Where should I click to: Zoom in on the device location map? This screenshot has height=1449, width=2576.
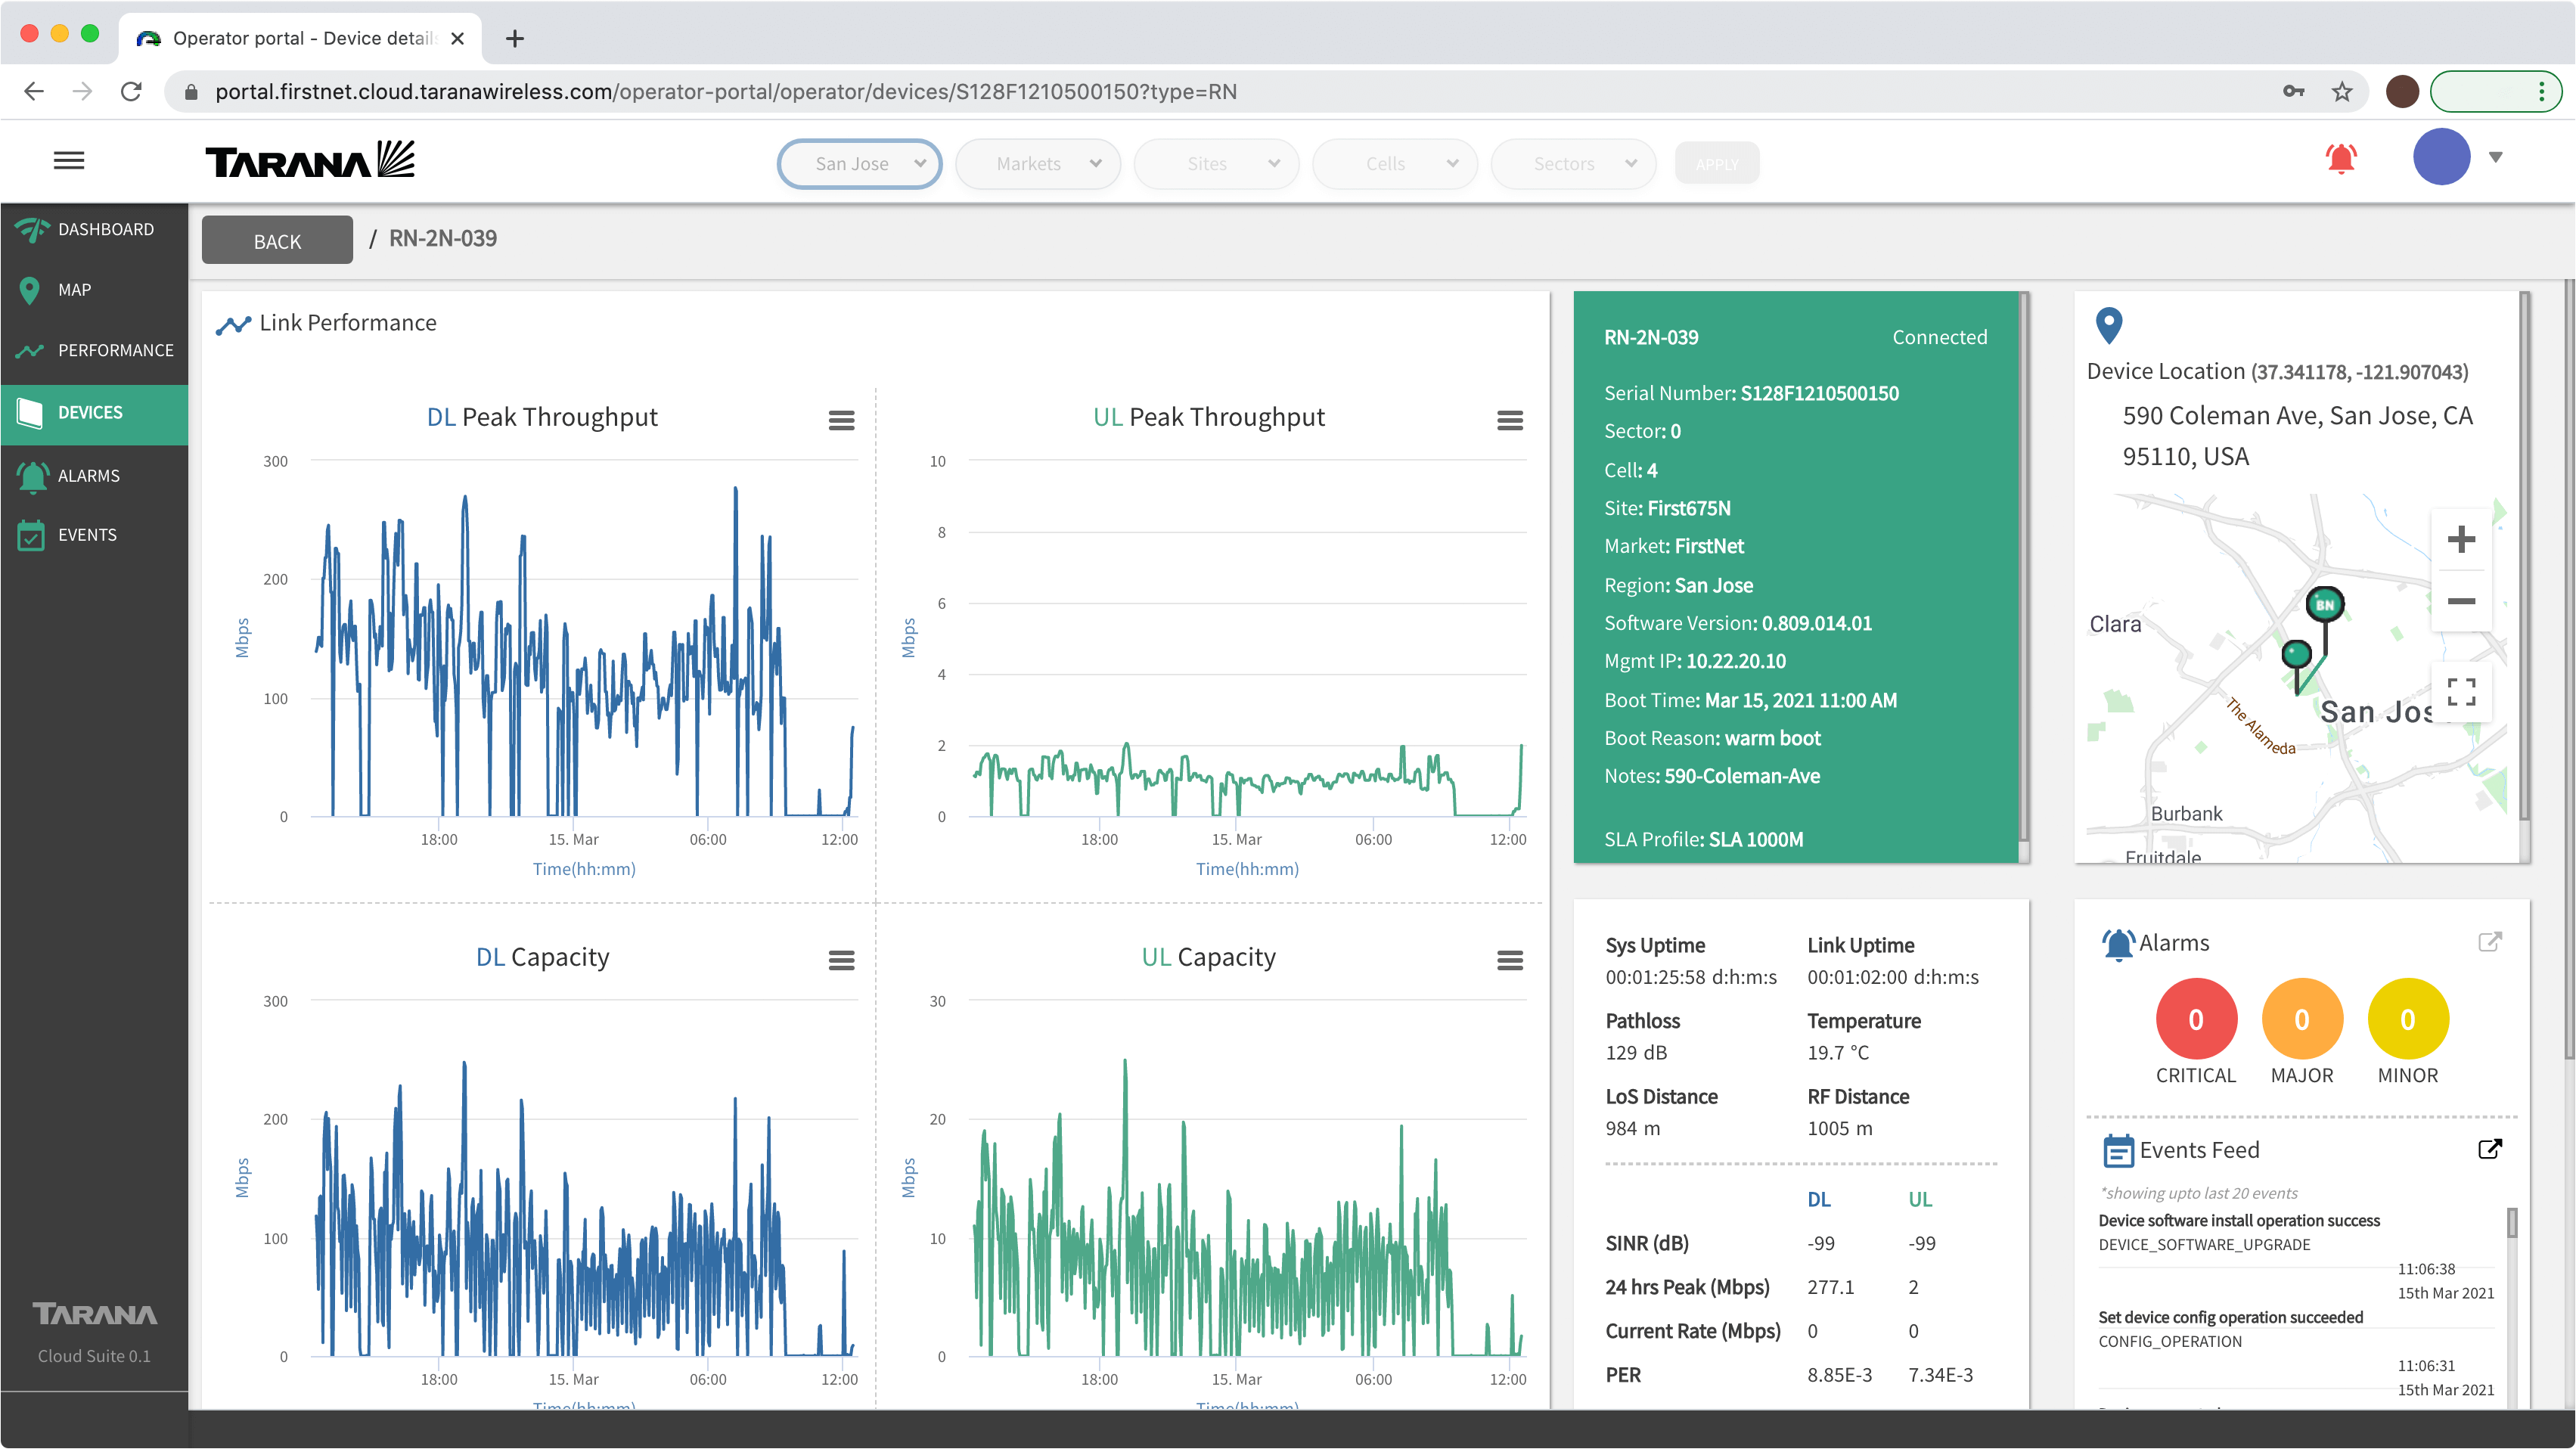click(2460, 540)
